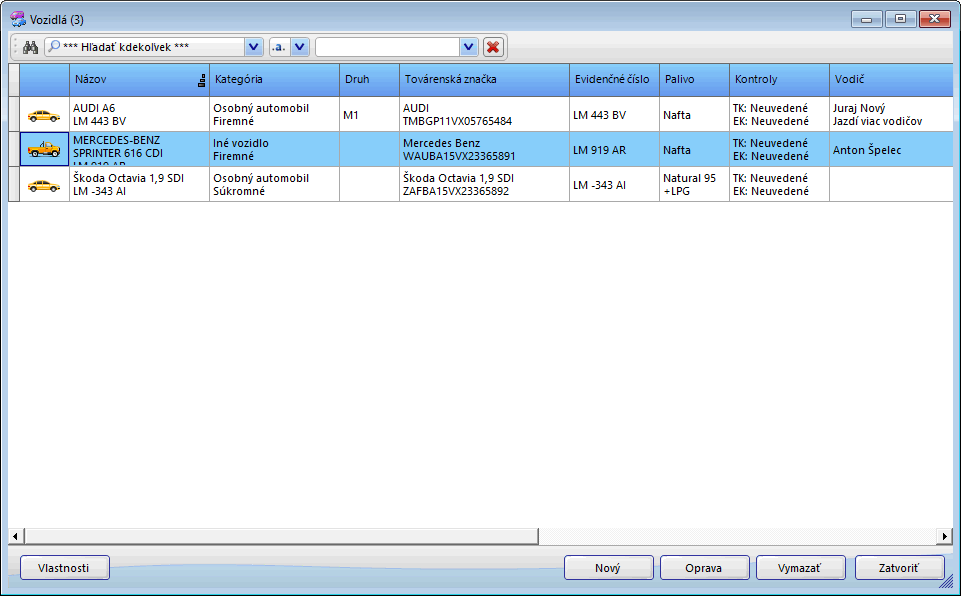The height and width of the screenshot is (596, 961).
Task: Select the 'Škoda Octavia 1,9 SDI' name cell
Action: [x=139, y=185]
